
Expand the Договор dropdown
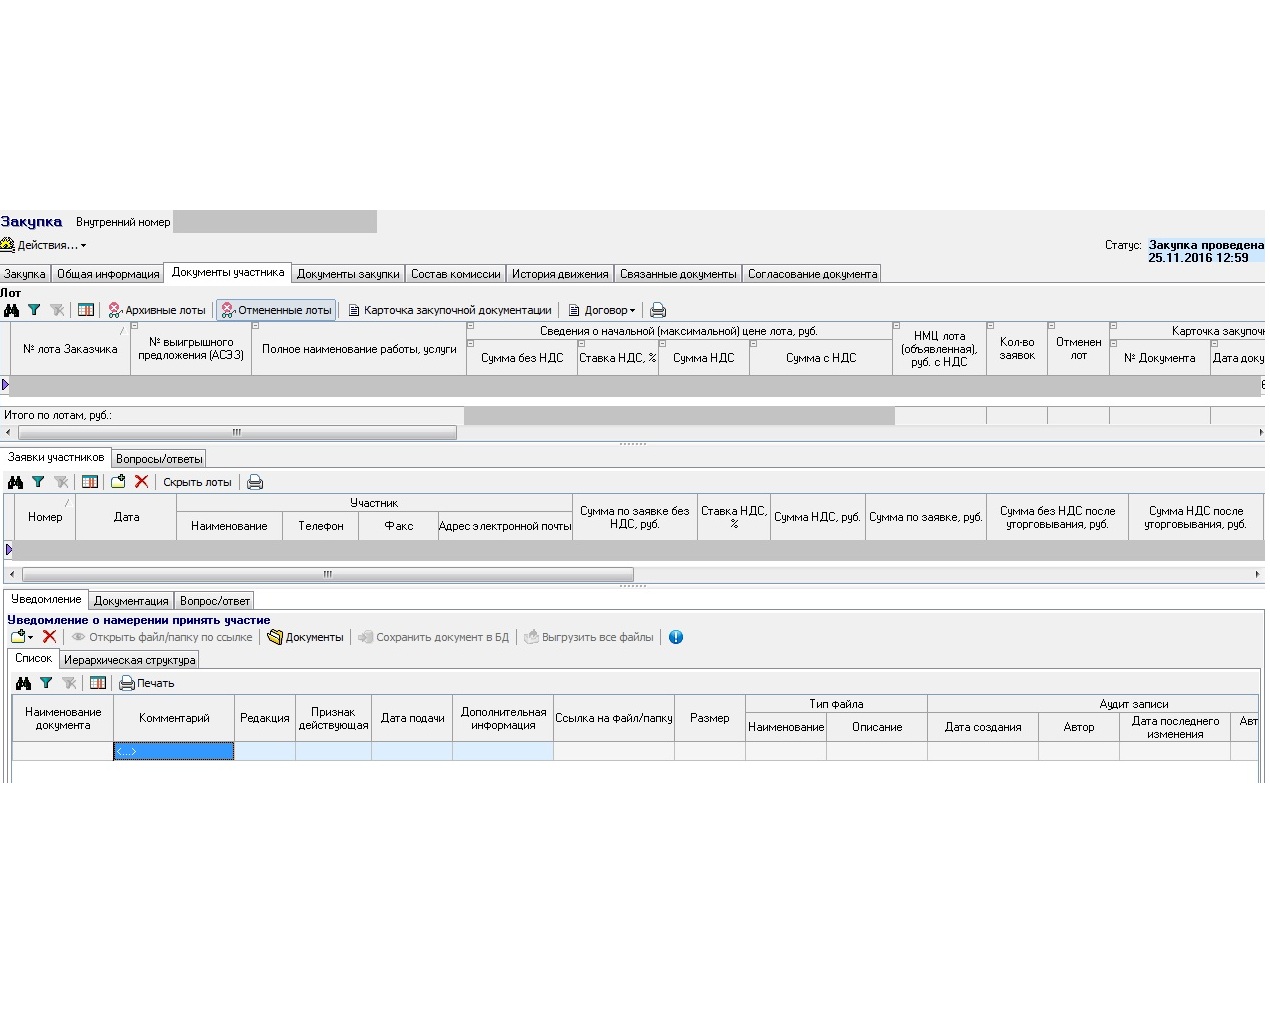pos(602,310)
